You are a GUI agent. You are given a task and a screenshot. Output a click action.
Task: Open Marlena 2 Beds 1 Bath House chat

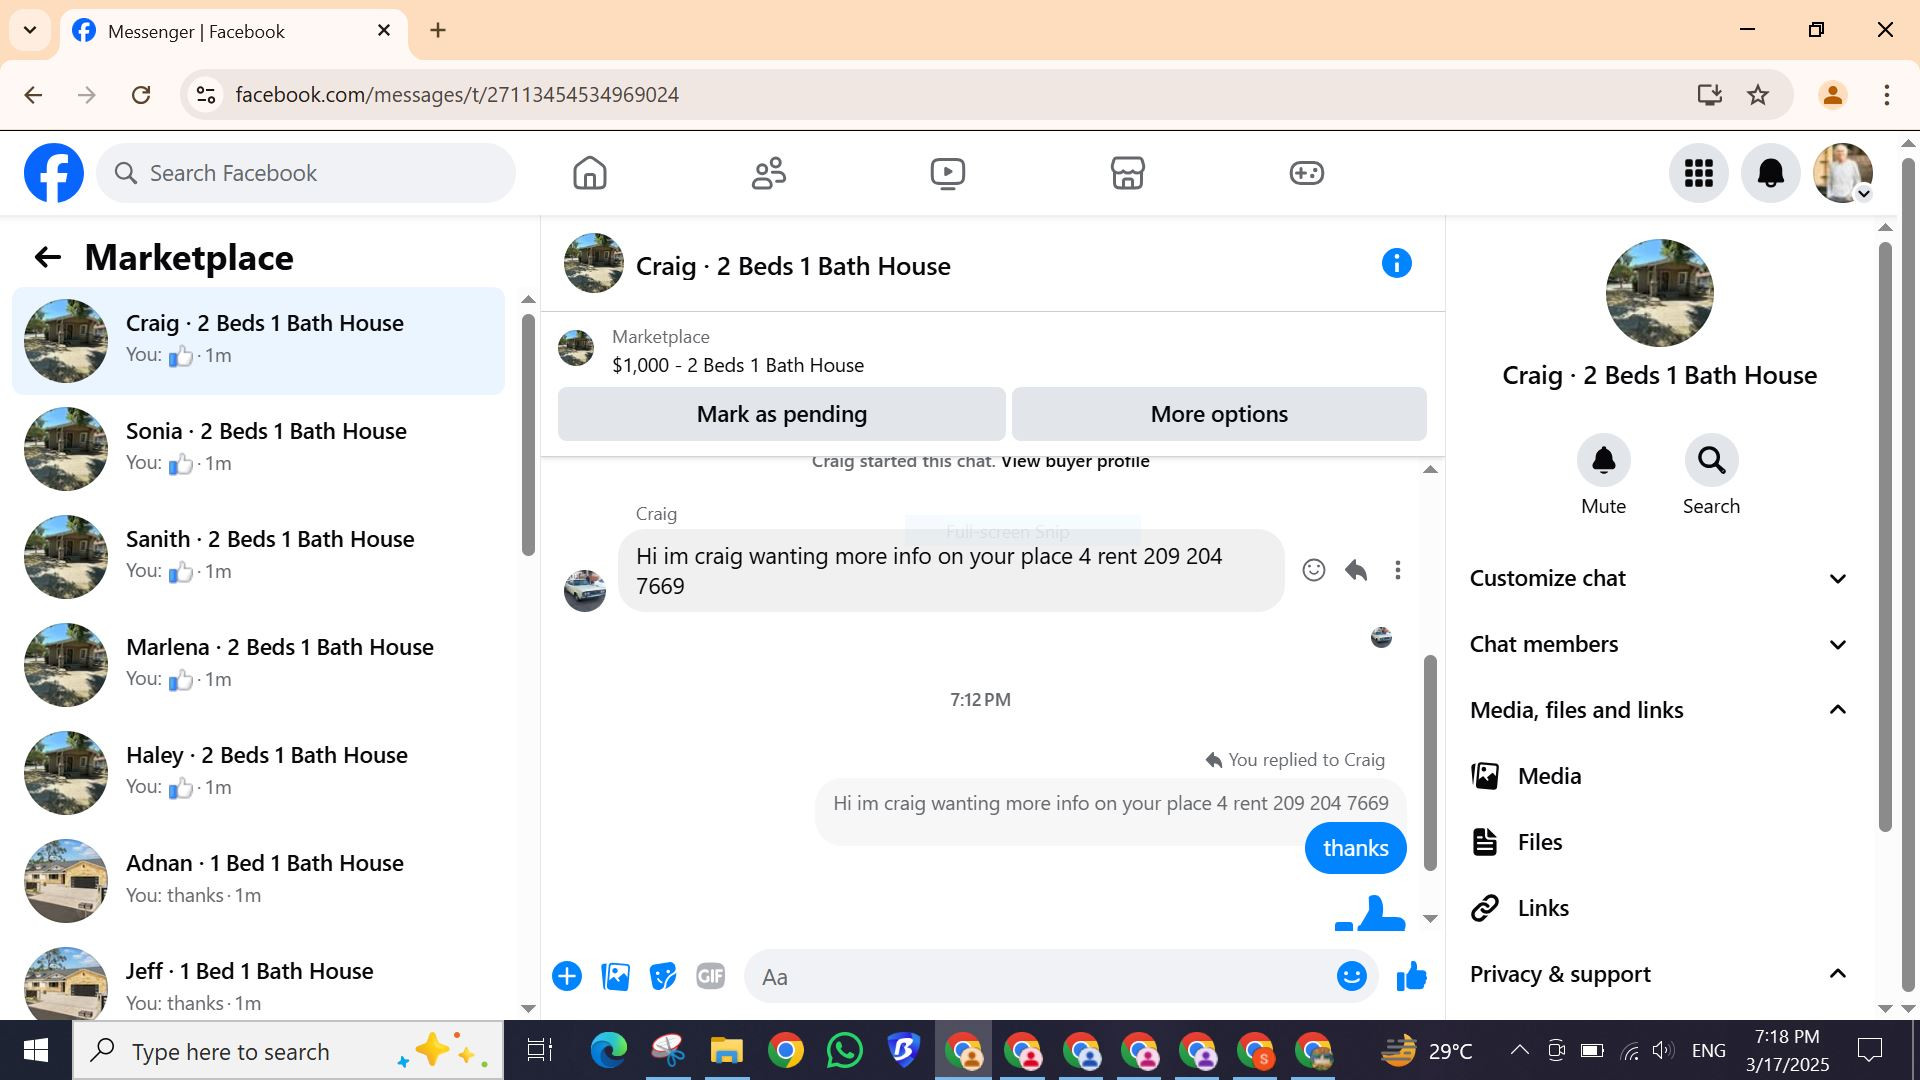click(258, 665)
